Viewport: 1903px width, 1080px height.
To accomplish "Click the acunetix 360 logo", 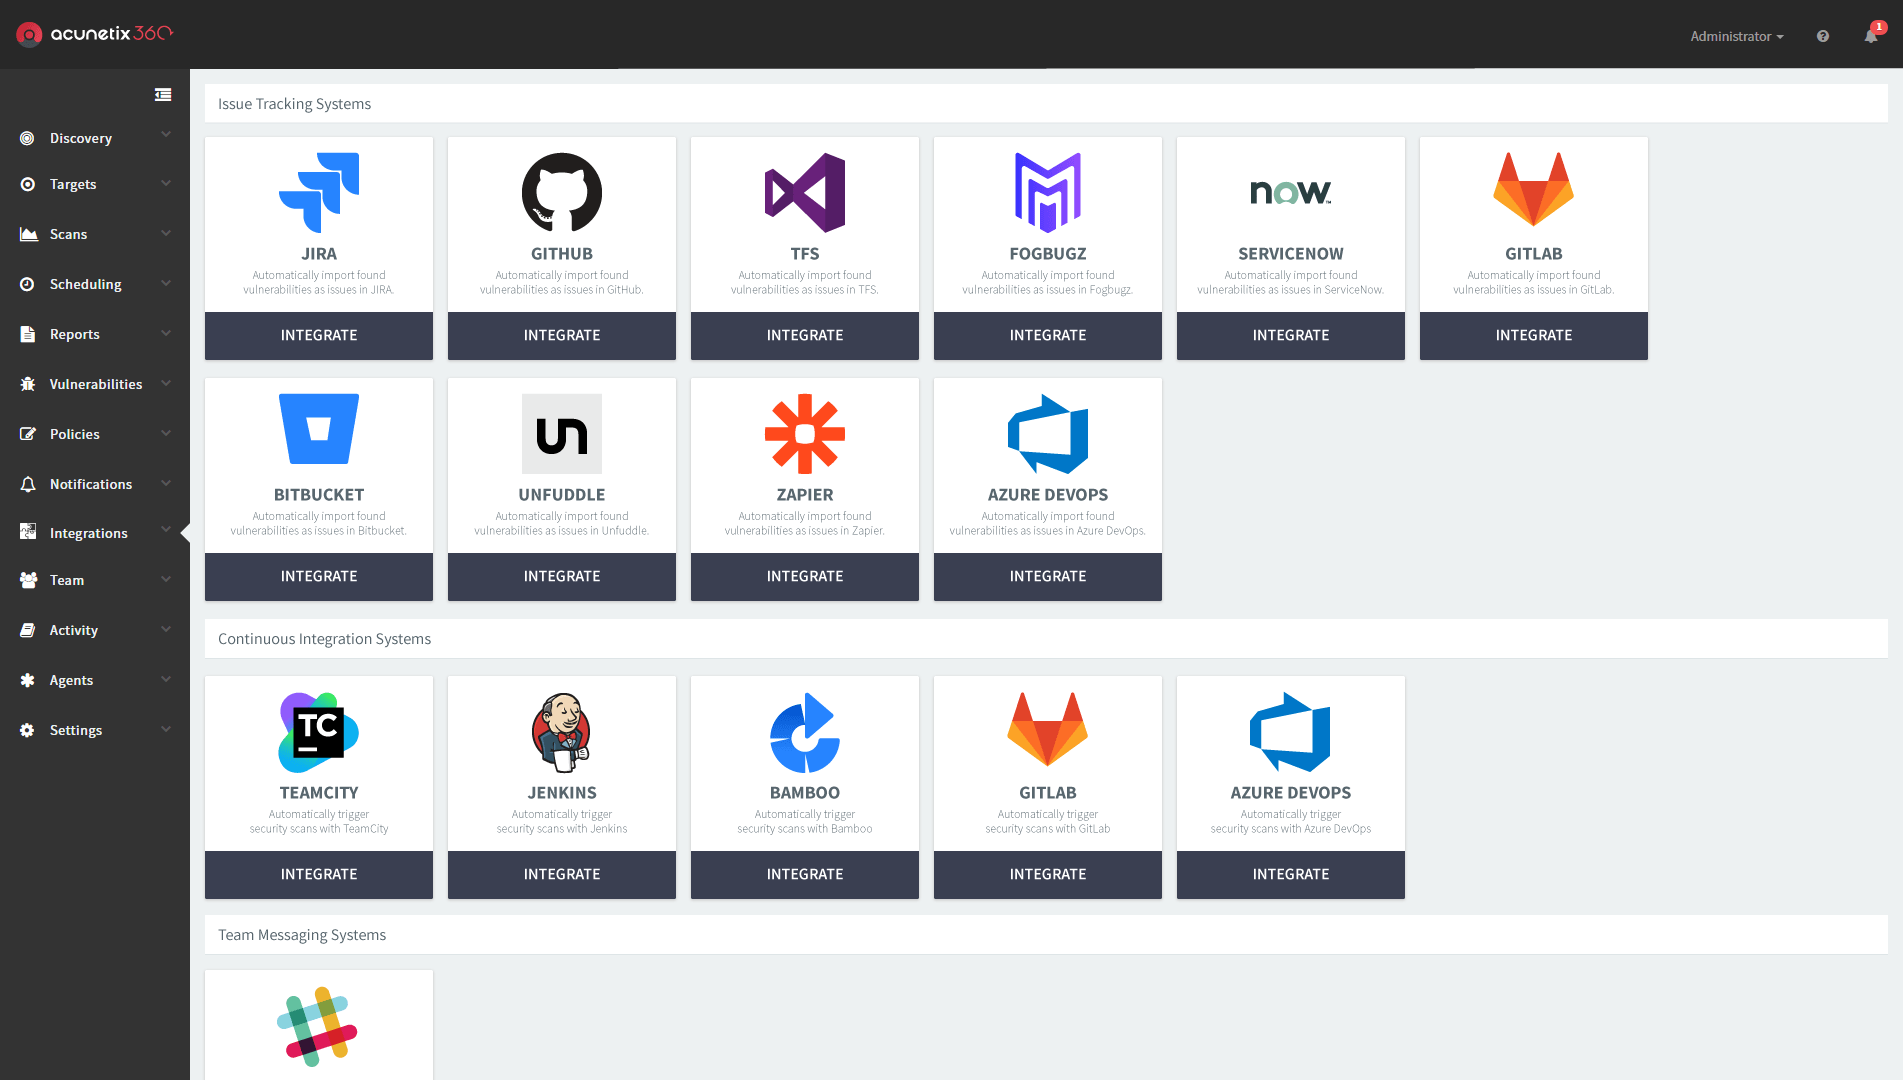I will tap(93, 33).
